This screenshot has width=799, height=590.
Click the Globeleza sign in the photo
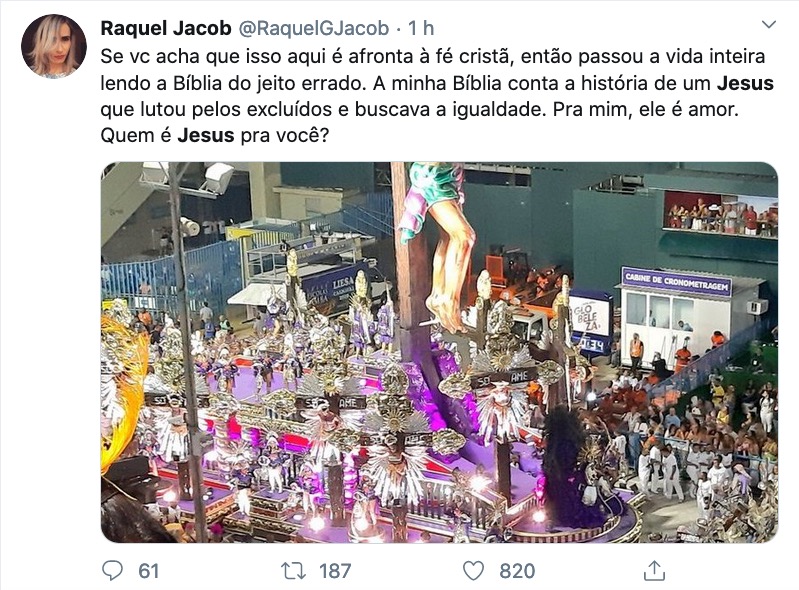tap(589, 316)
